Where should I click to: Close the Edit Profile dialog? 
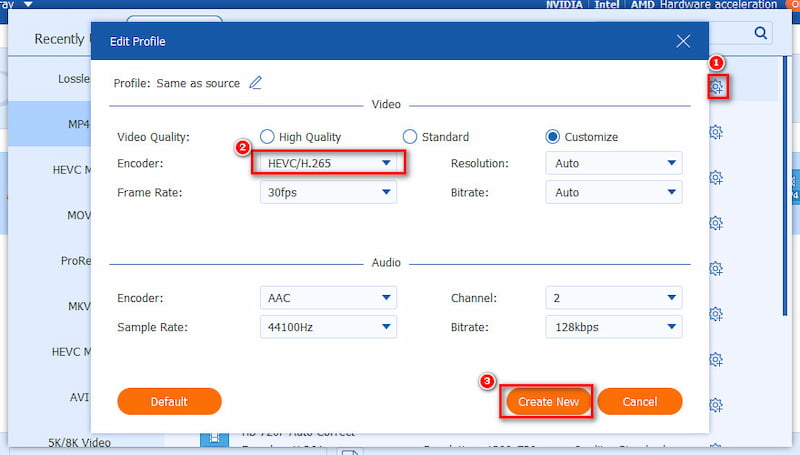click(683, 41)
